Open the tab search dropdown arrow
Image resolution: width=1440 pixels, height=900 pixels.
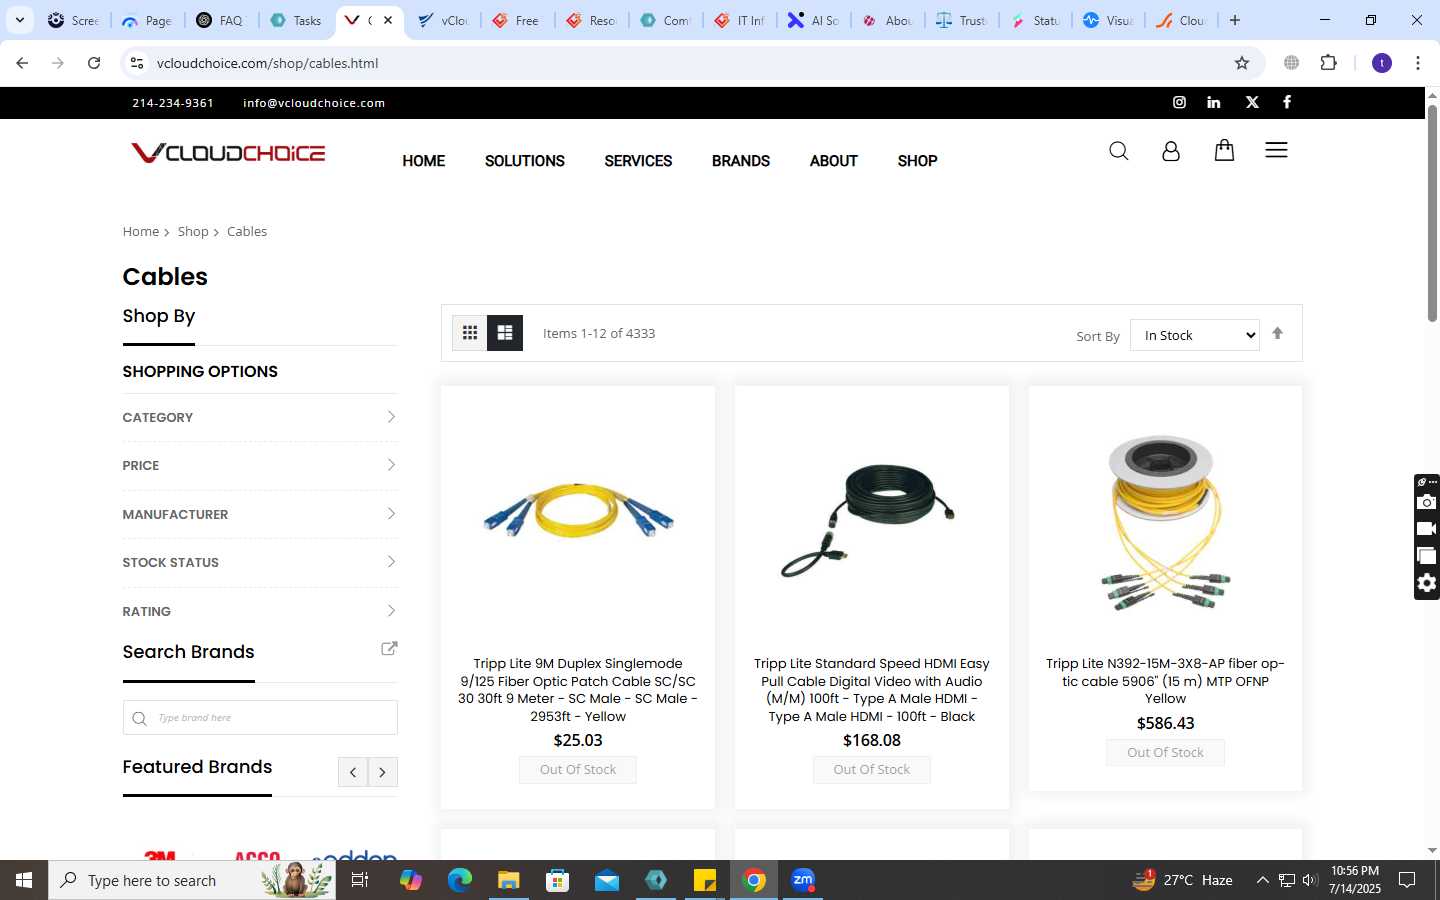19,20
